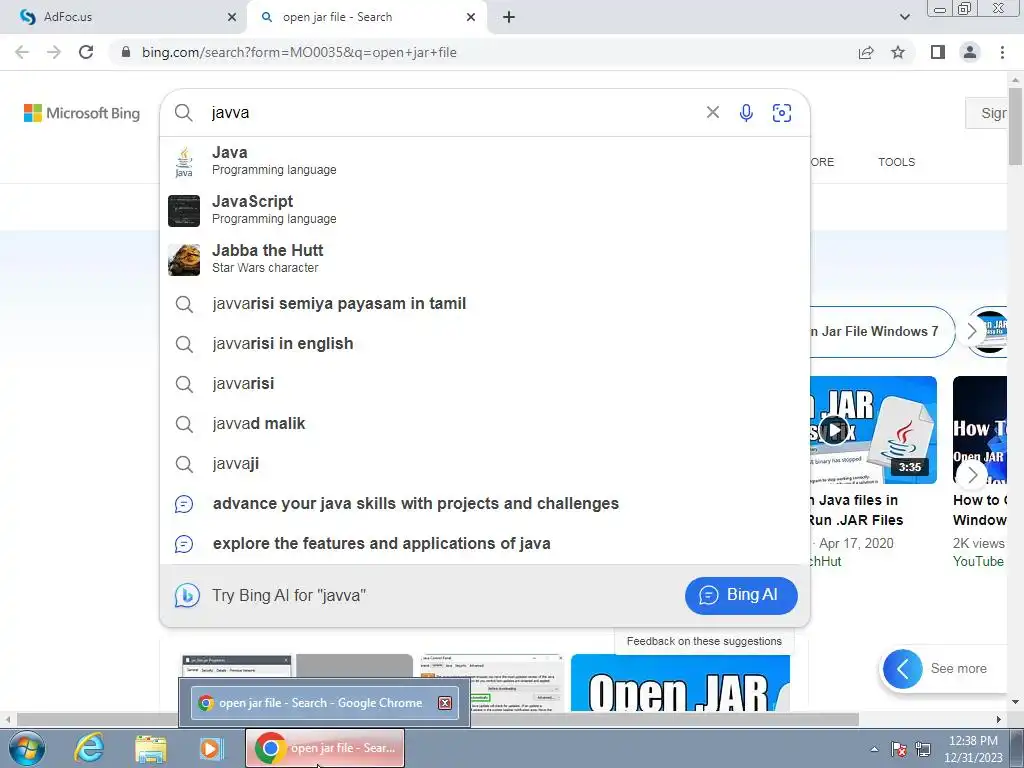This screenshot has height=768, width=1024.
Task: Switch to the AdFoc.us tab
Action: [124, 17]
